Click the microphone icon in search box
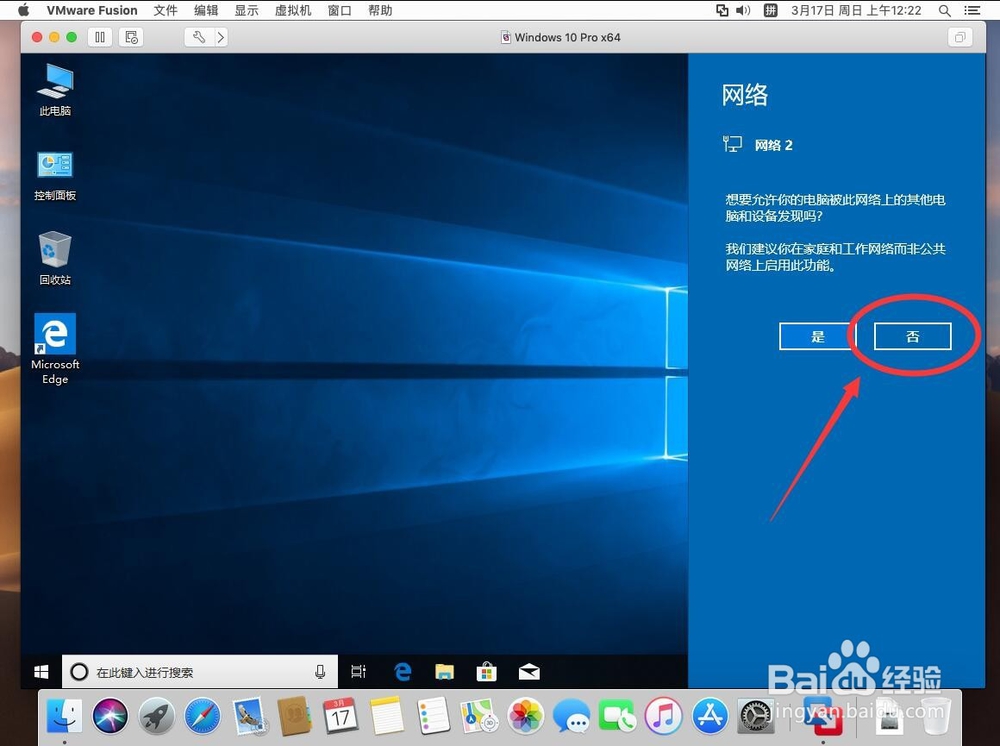The height and width of the screenshot is (746, 1000). 320,671
